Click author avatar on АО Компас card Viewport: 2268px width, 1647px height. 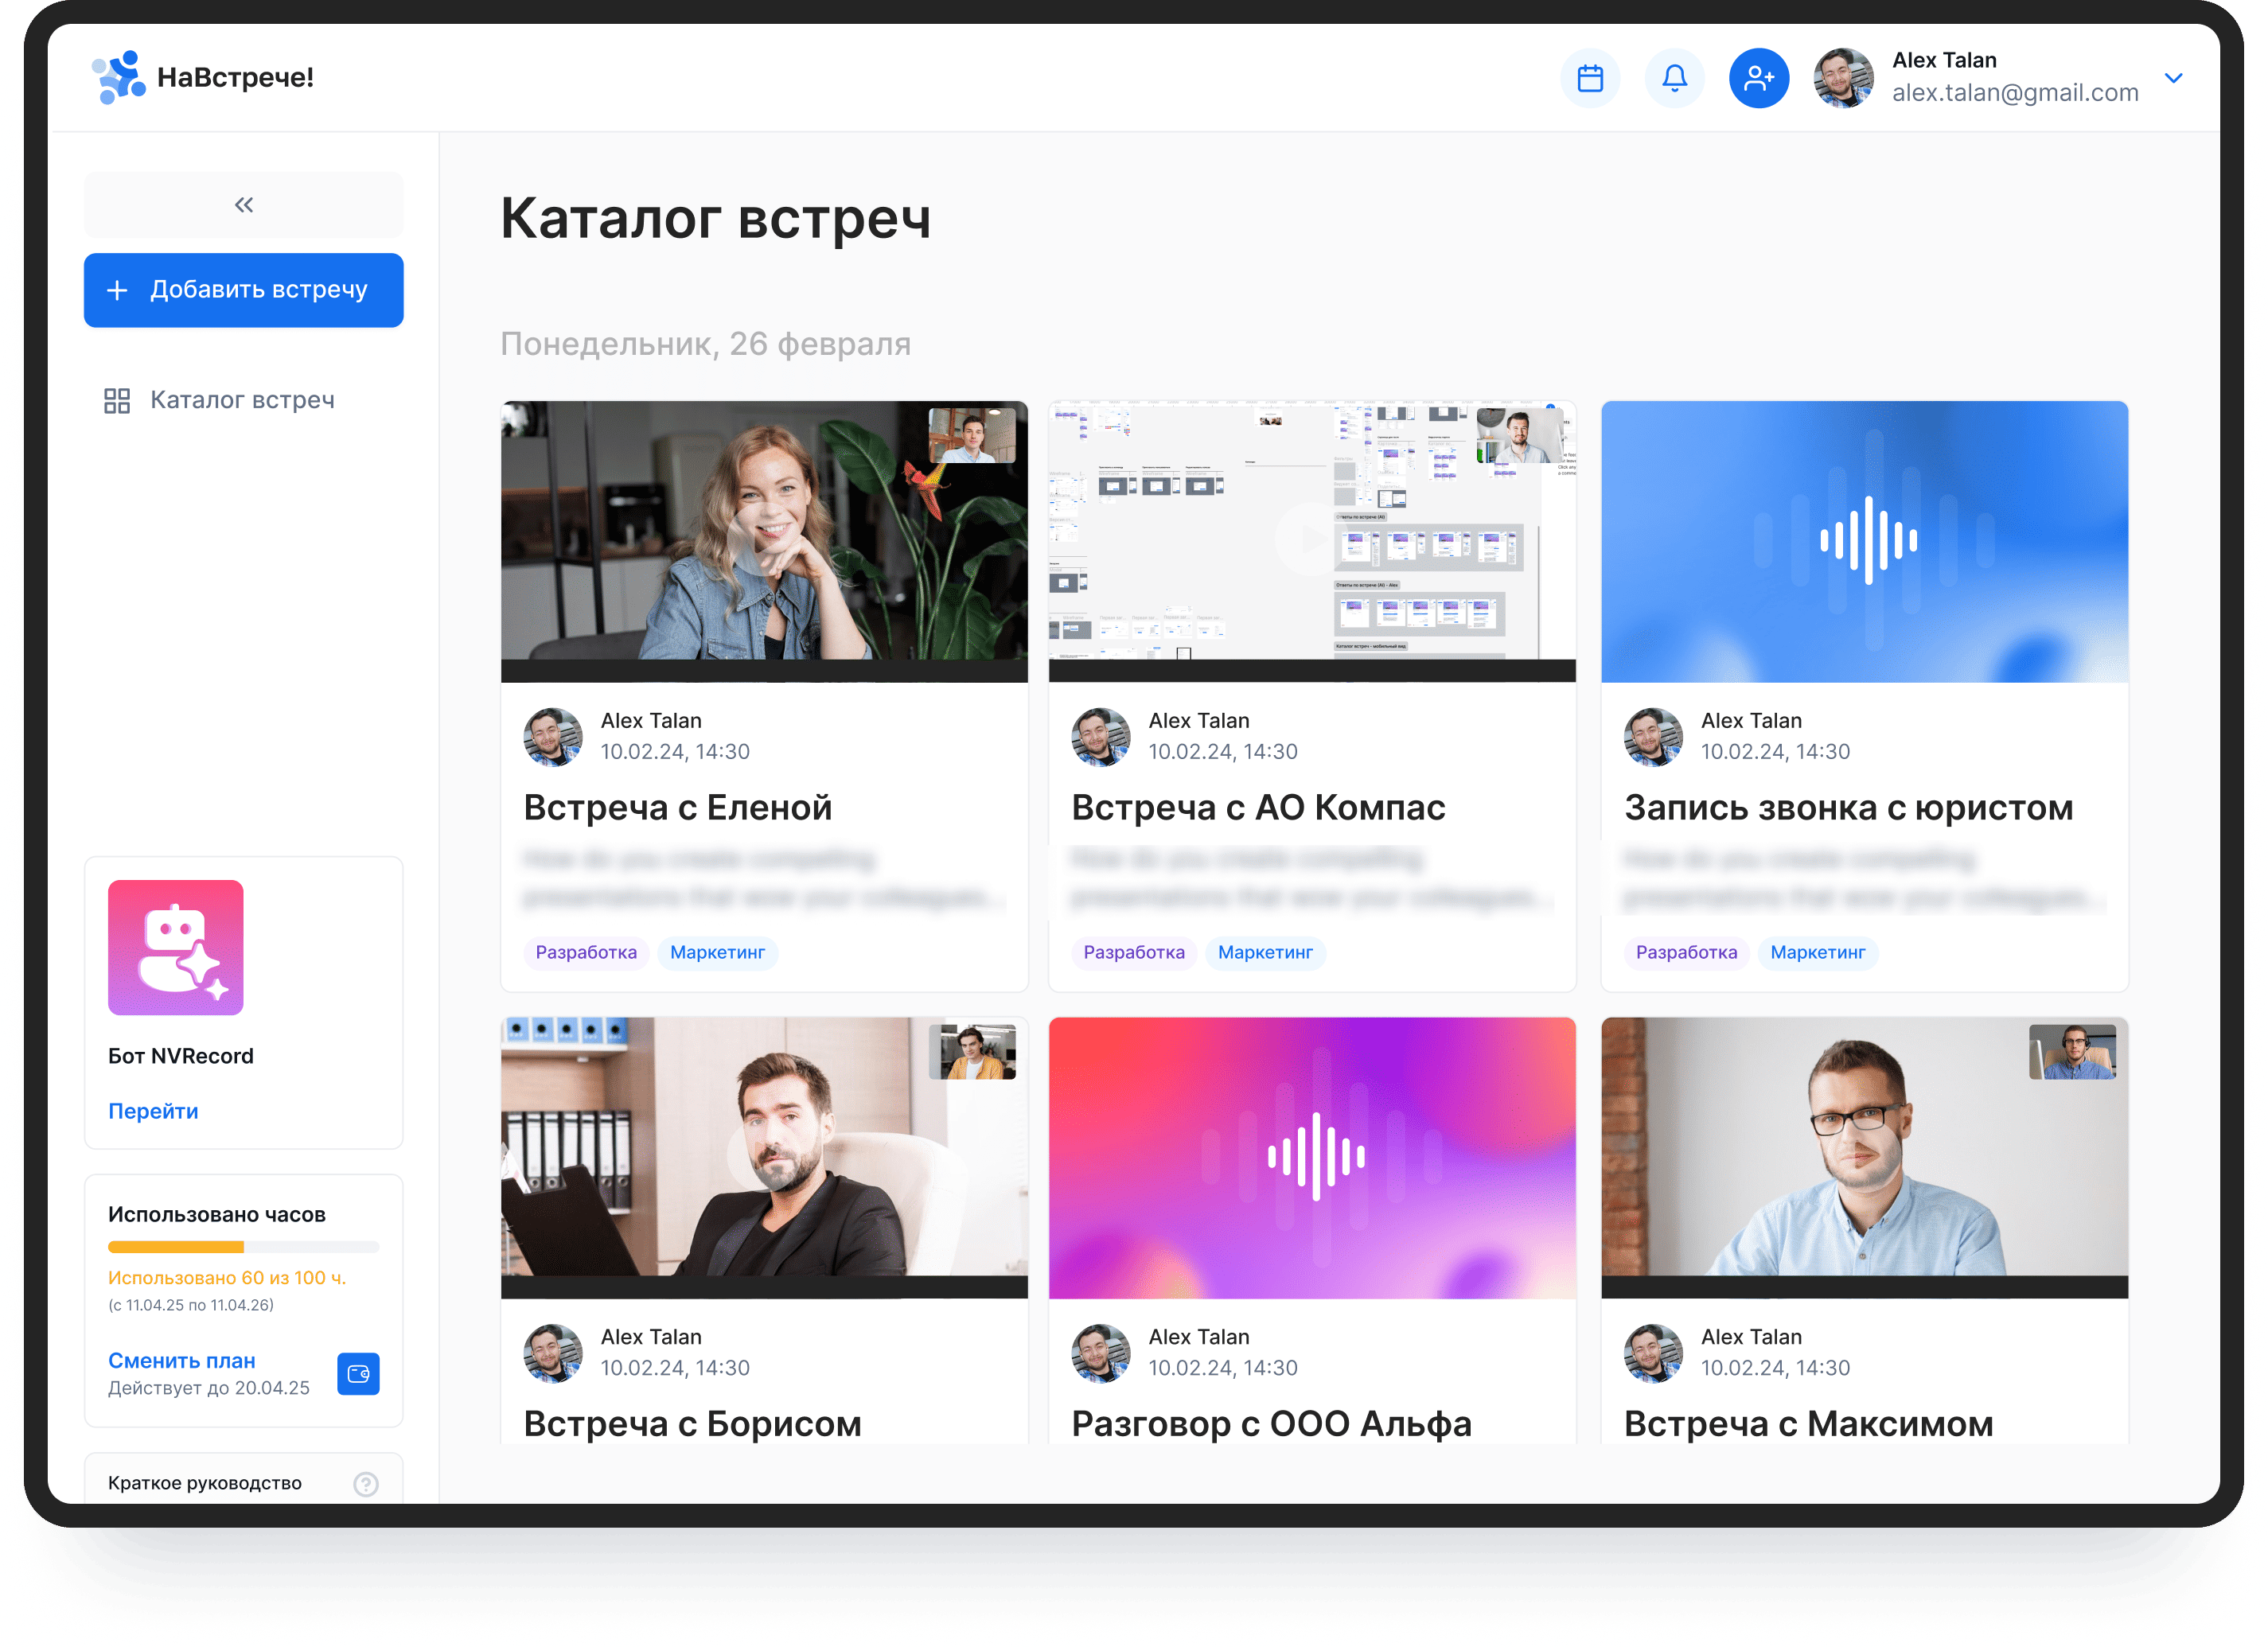[1100, 737]
